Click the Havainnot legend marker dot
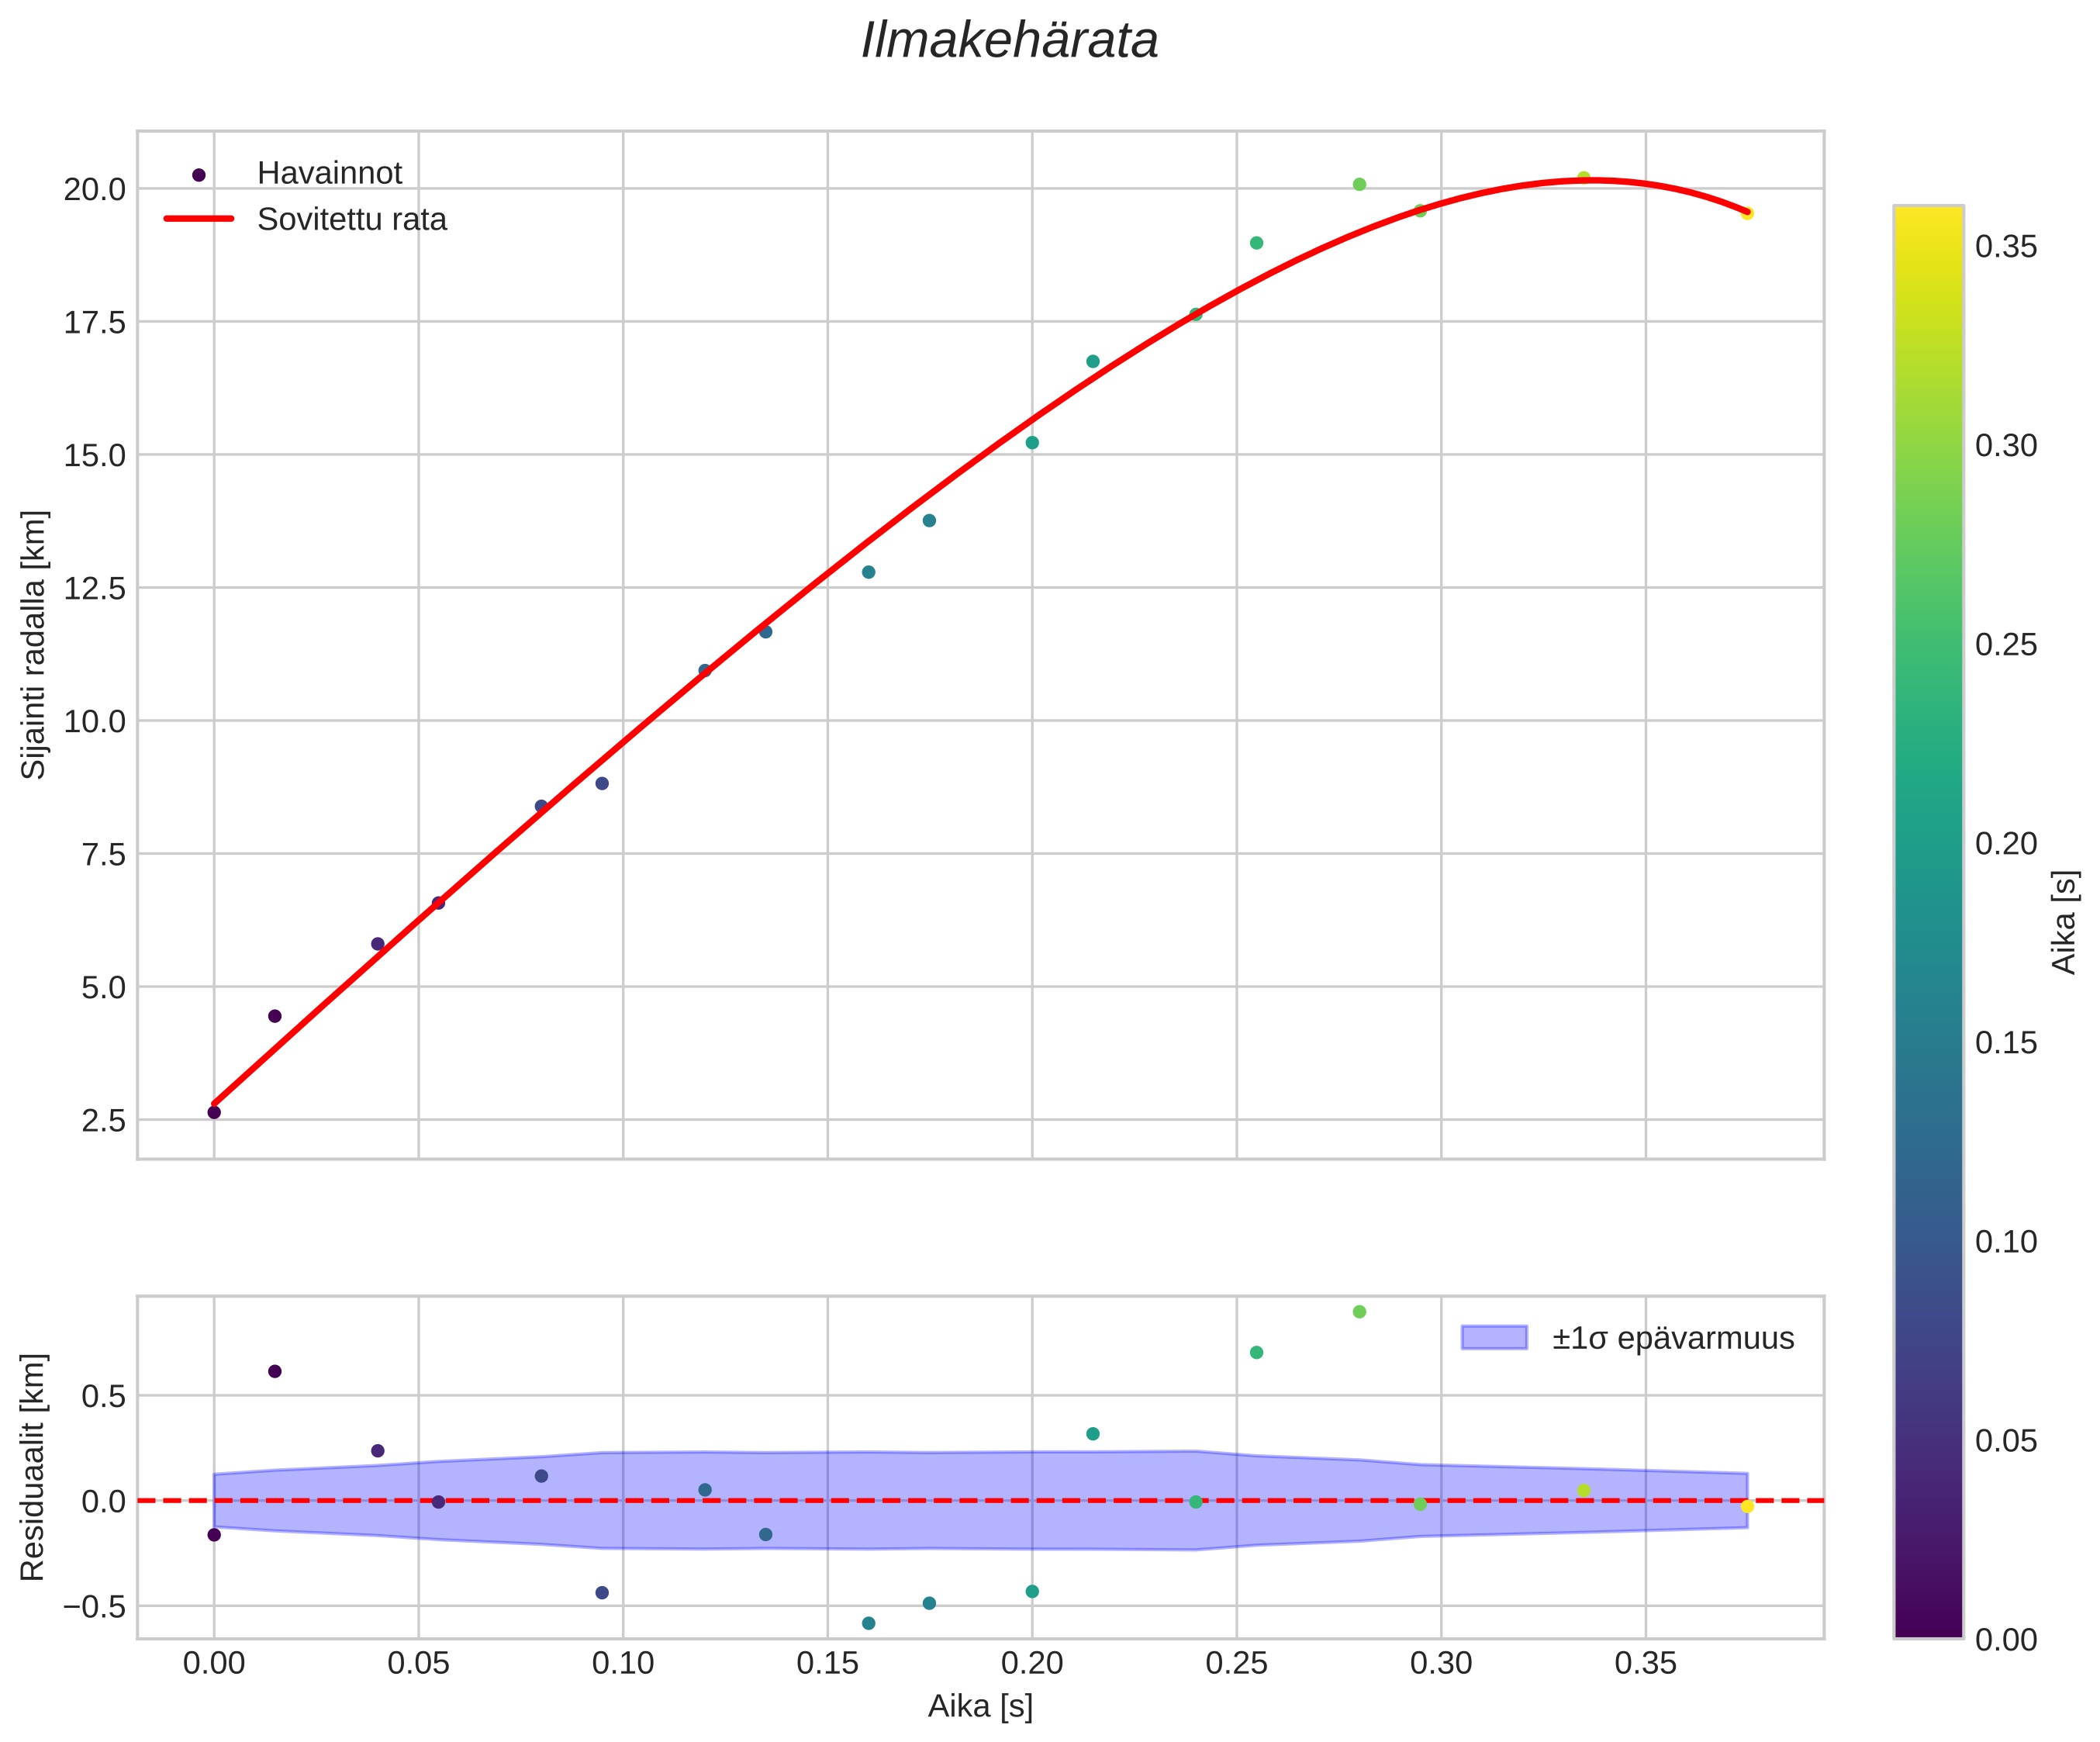 coord(198,175)
